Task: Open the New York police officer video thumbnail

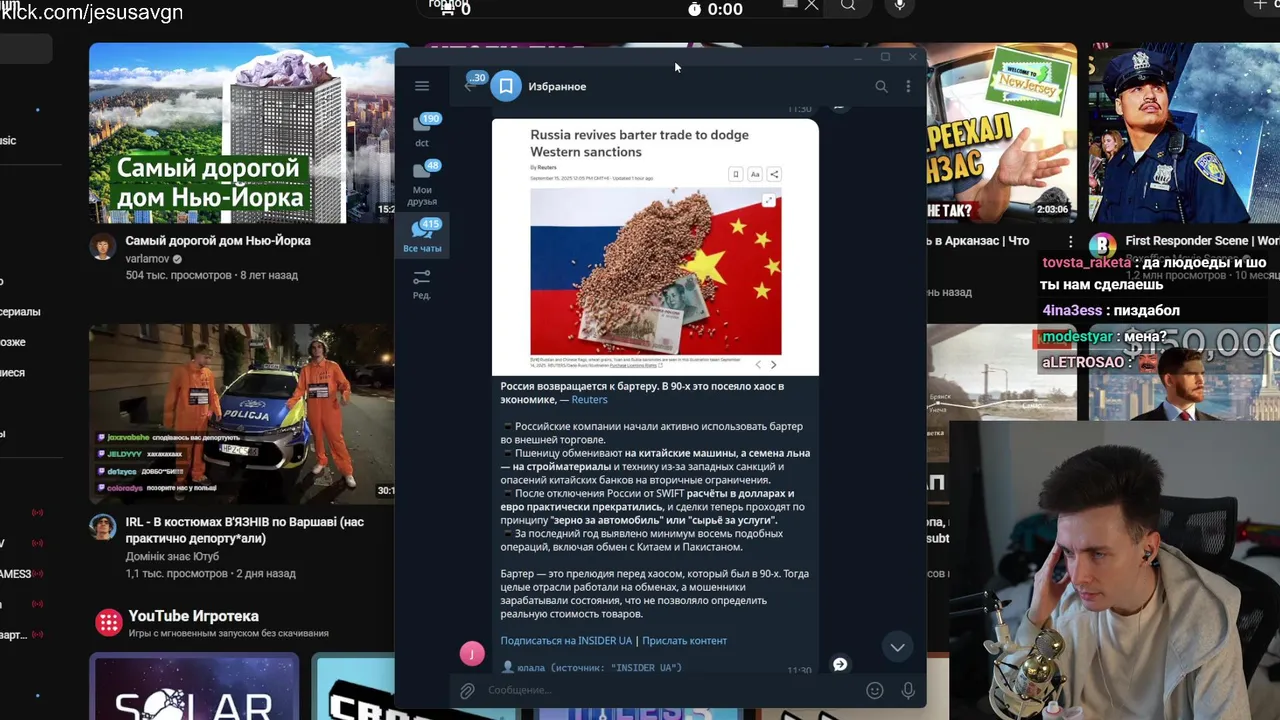Action: pyautogui.click(x=1184, y=133)
